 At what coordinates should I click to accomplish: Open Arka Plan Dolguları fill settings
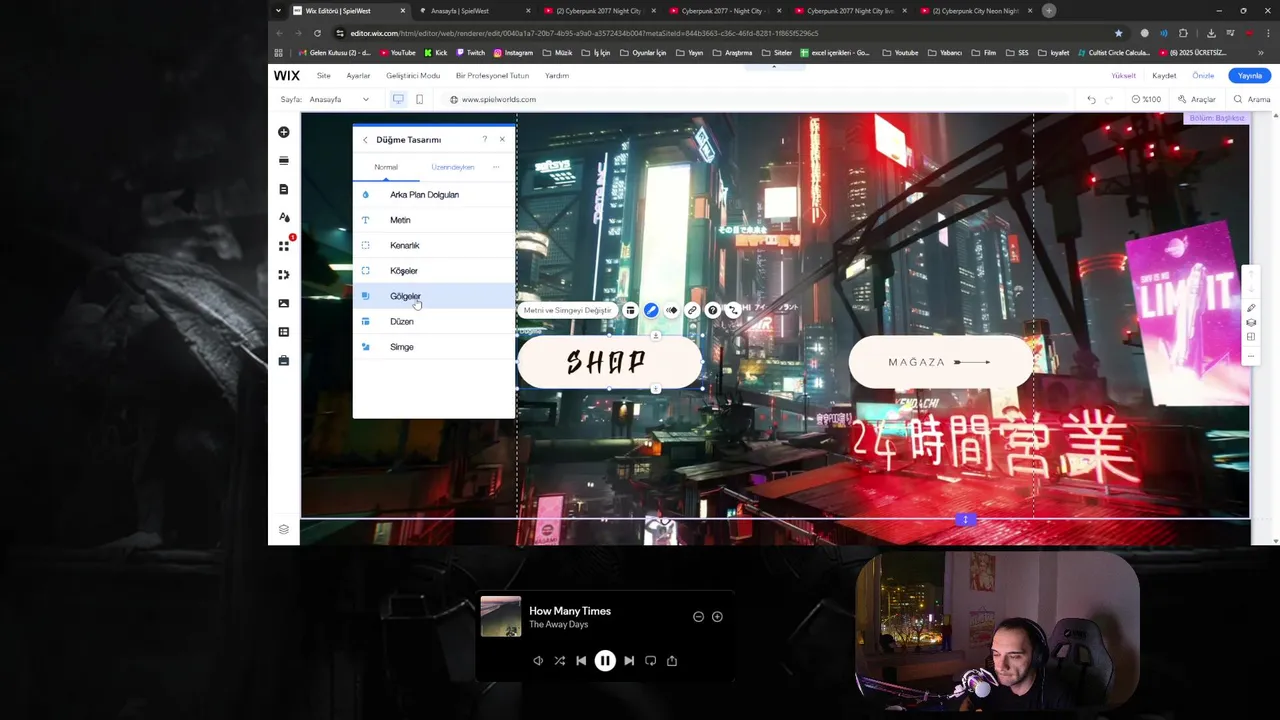pos(434,195)
